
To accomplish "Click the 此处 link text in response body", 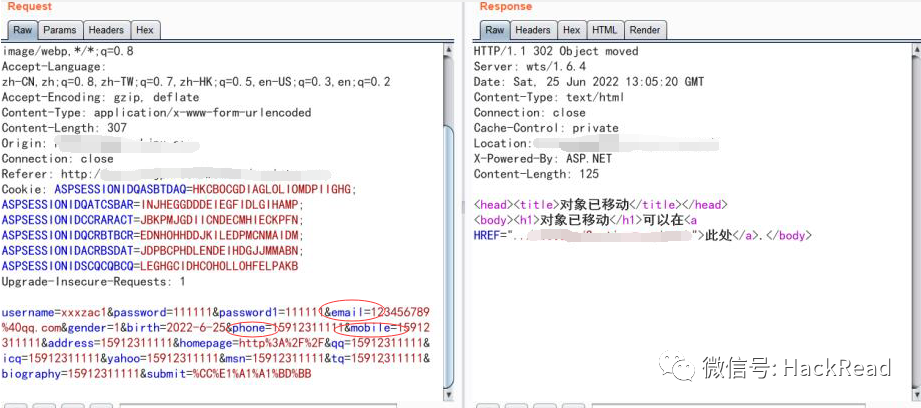I will coord(718,235).
